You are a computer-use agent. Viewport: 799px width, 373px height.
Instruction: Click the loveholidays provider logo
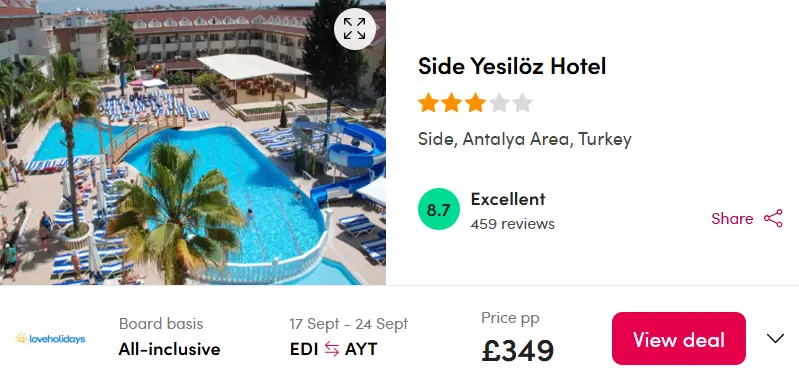coord(50,338)
